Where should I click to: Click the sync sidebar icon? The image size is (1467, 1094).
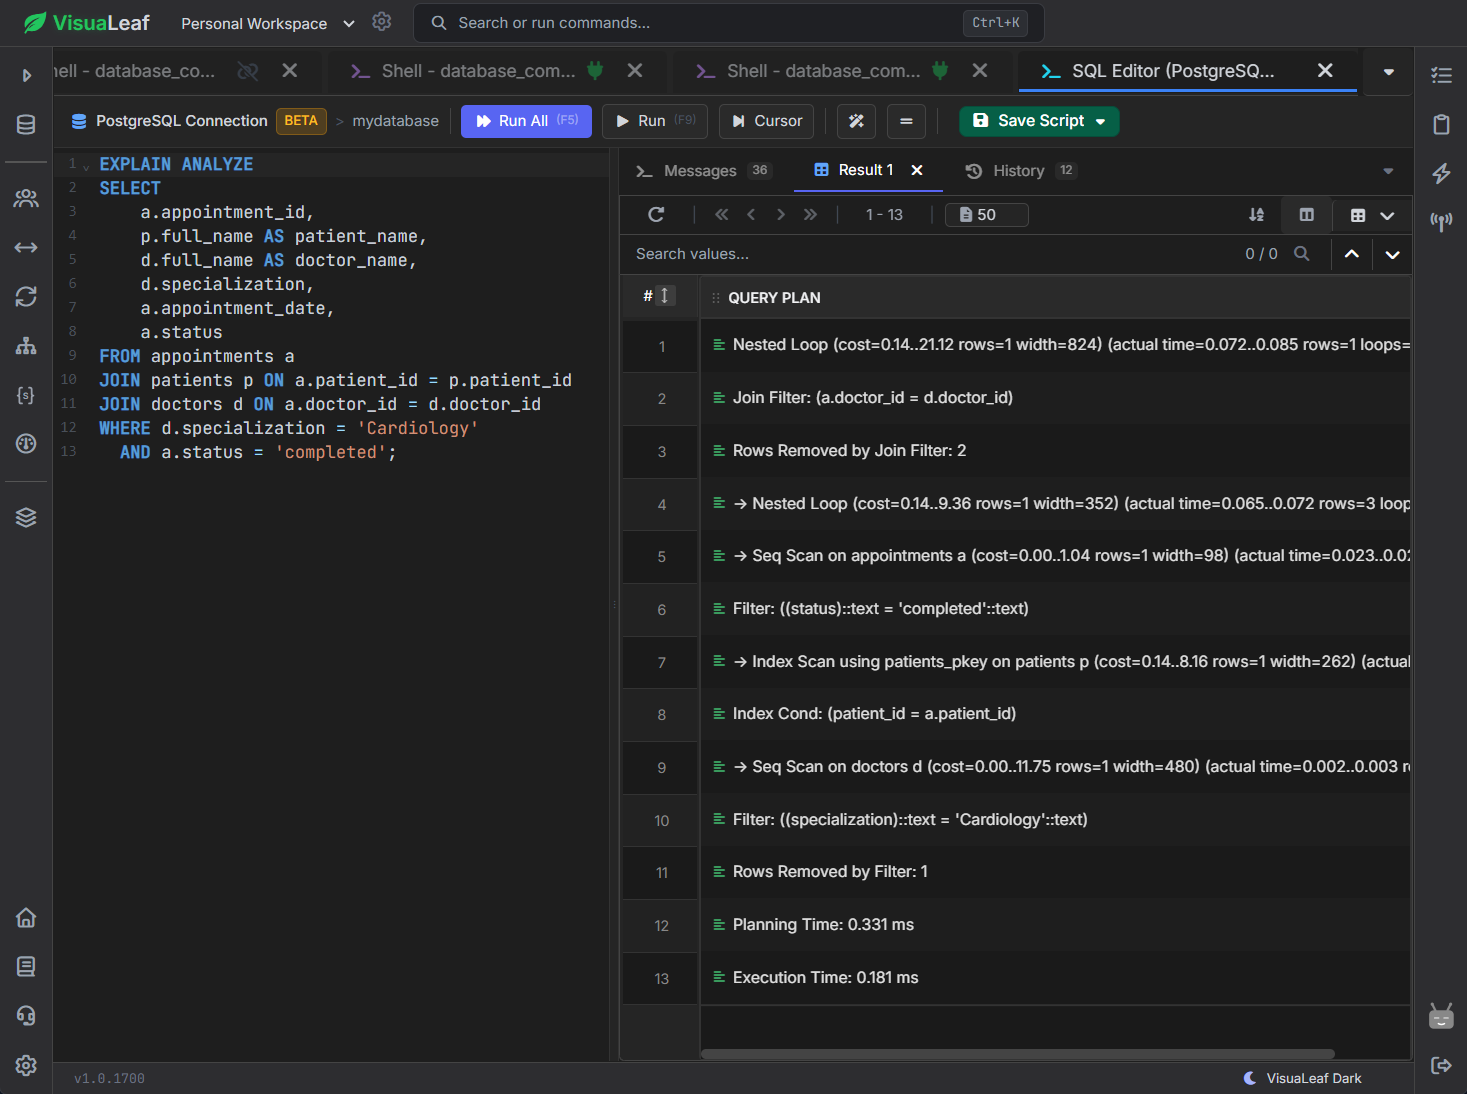[x=26, y=296]
